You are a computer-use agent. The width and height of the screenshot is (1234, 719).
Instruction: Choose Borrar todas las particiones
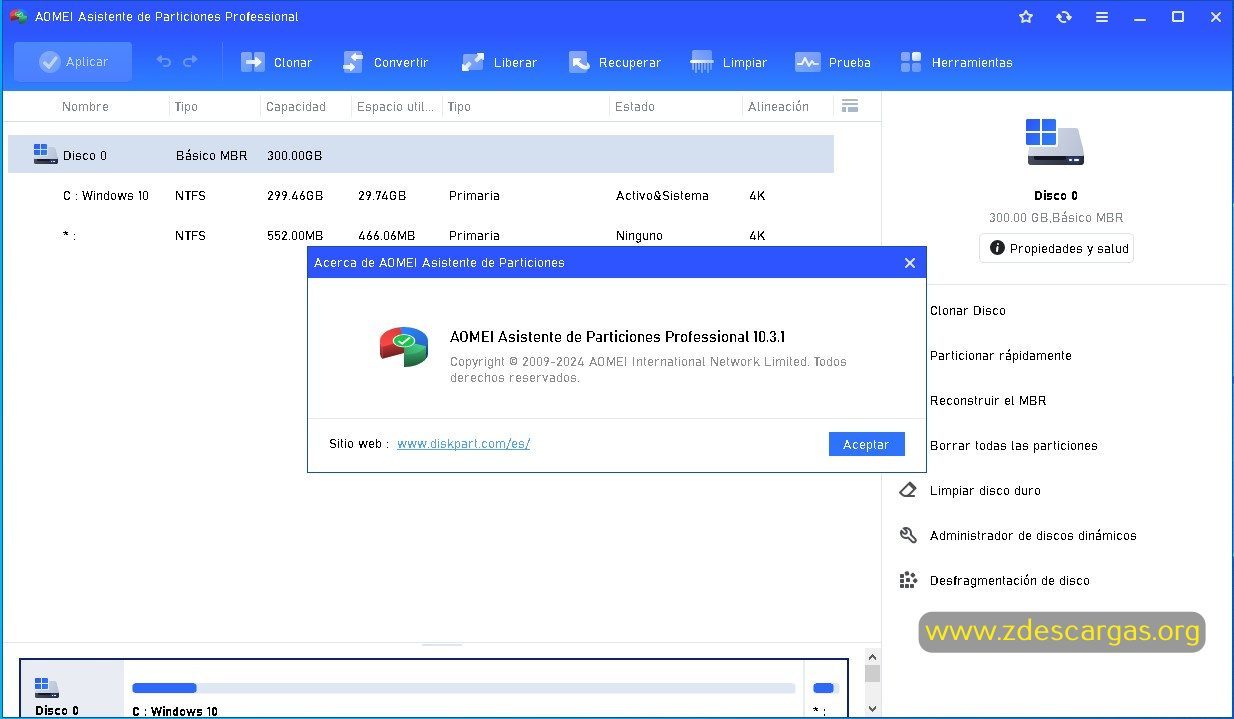[1013, 446]
